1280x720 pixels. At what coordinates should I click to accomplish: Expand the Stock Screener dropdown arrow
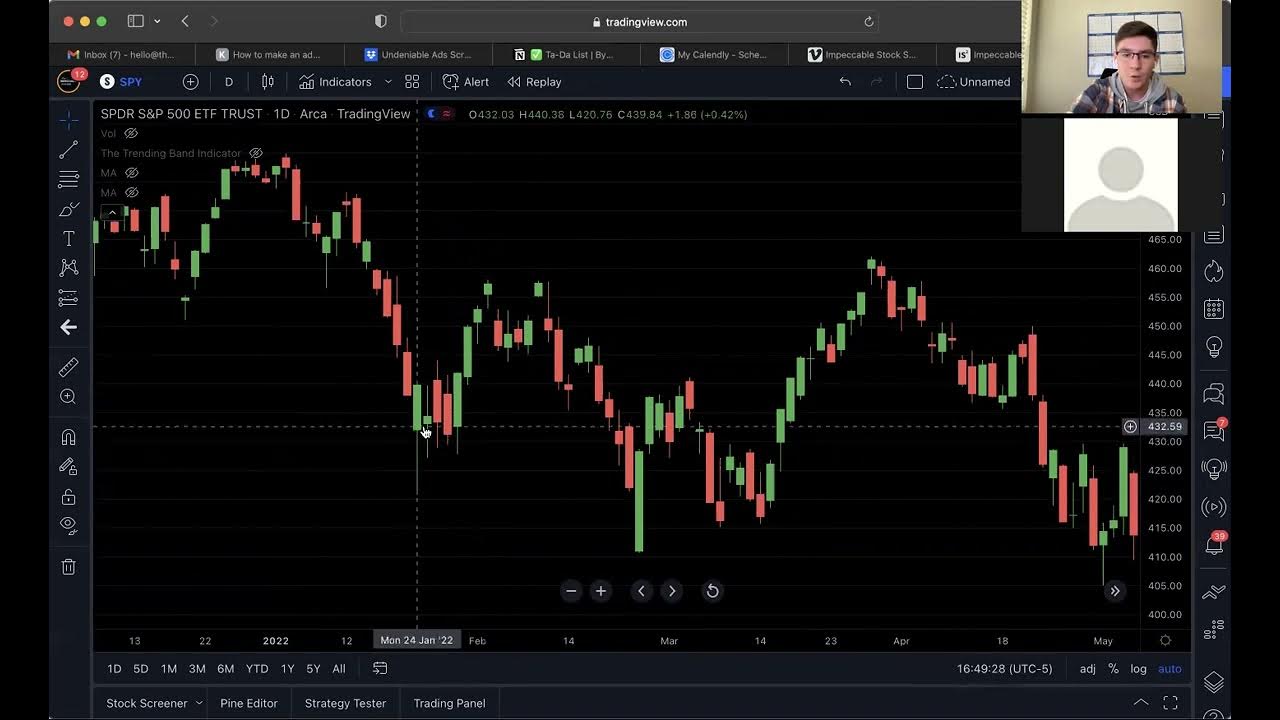pyautogui.click(x=199, y=703)
